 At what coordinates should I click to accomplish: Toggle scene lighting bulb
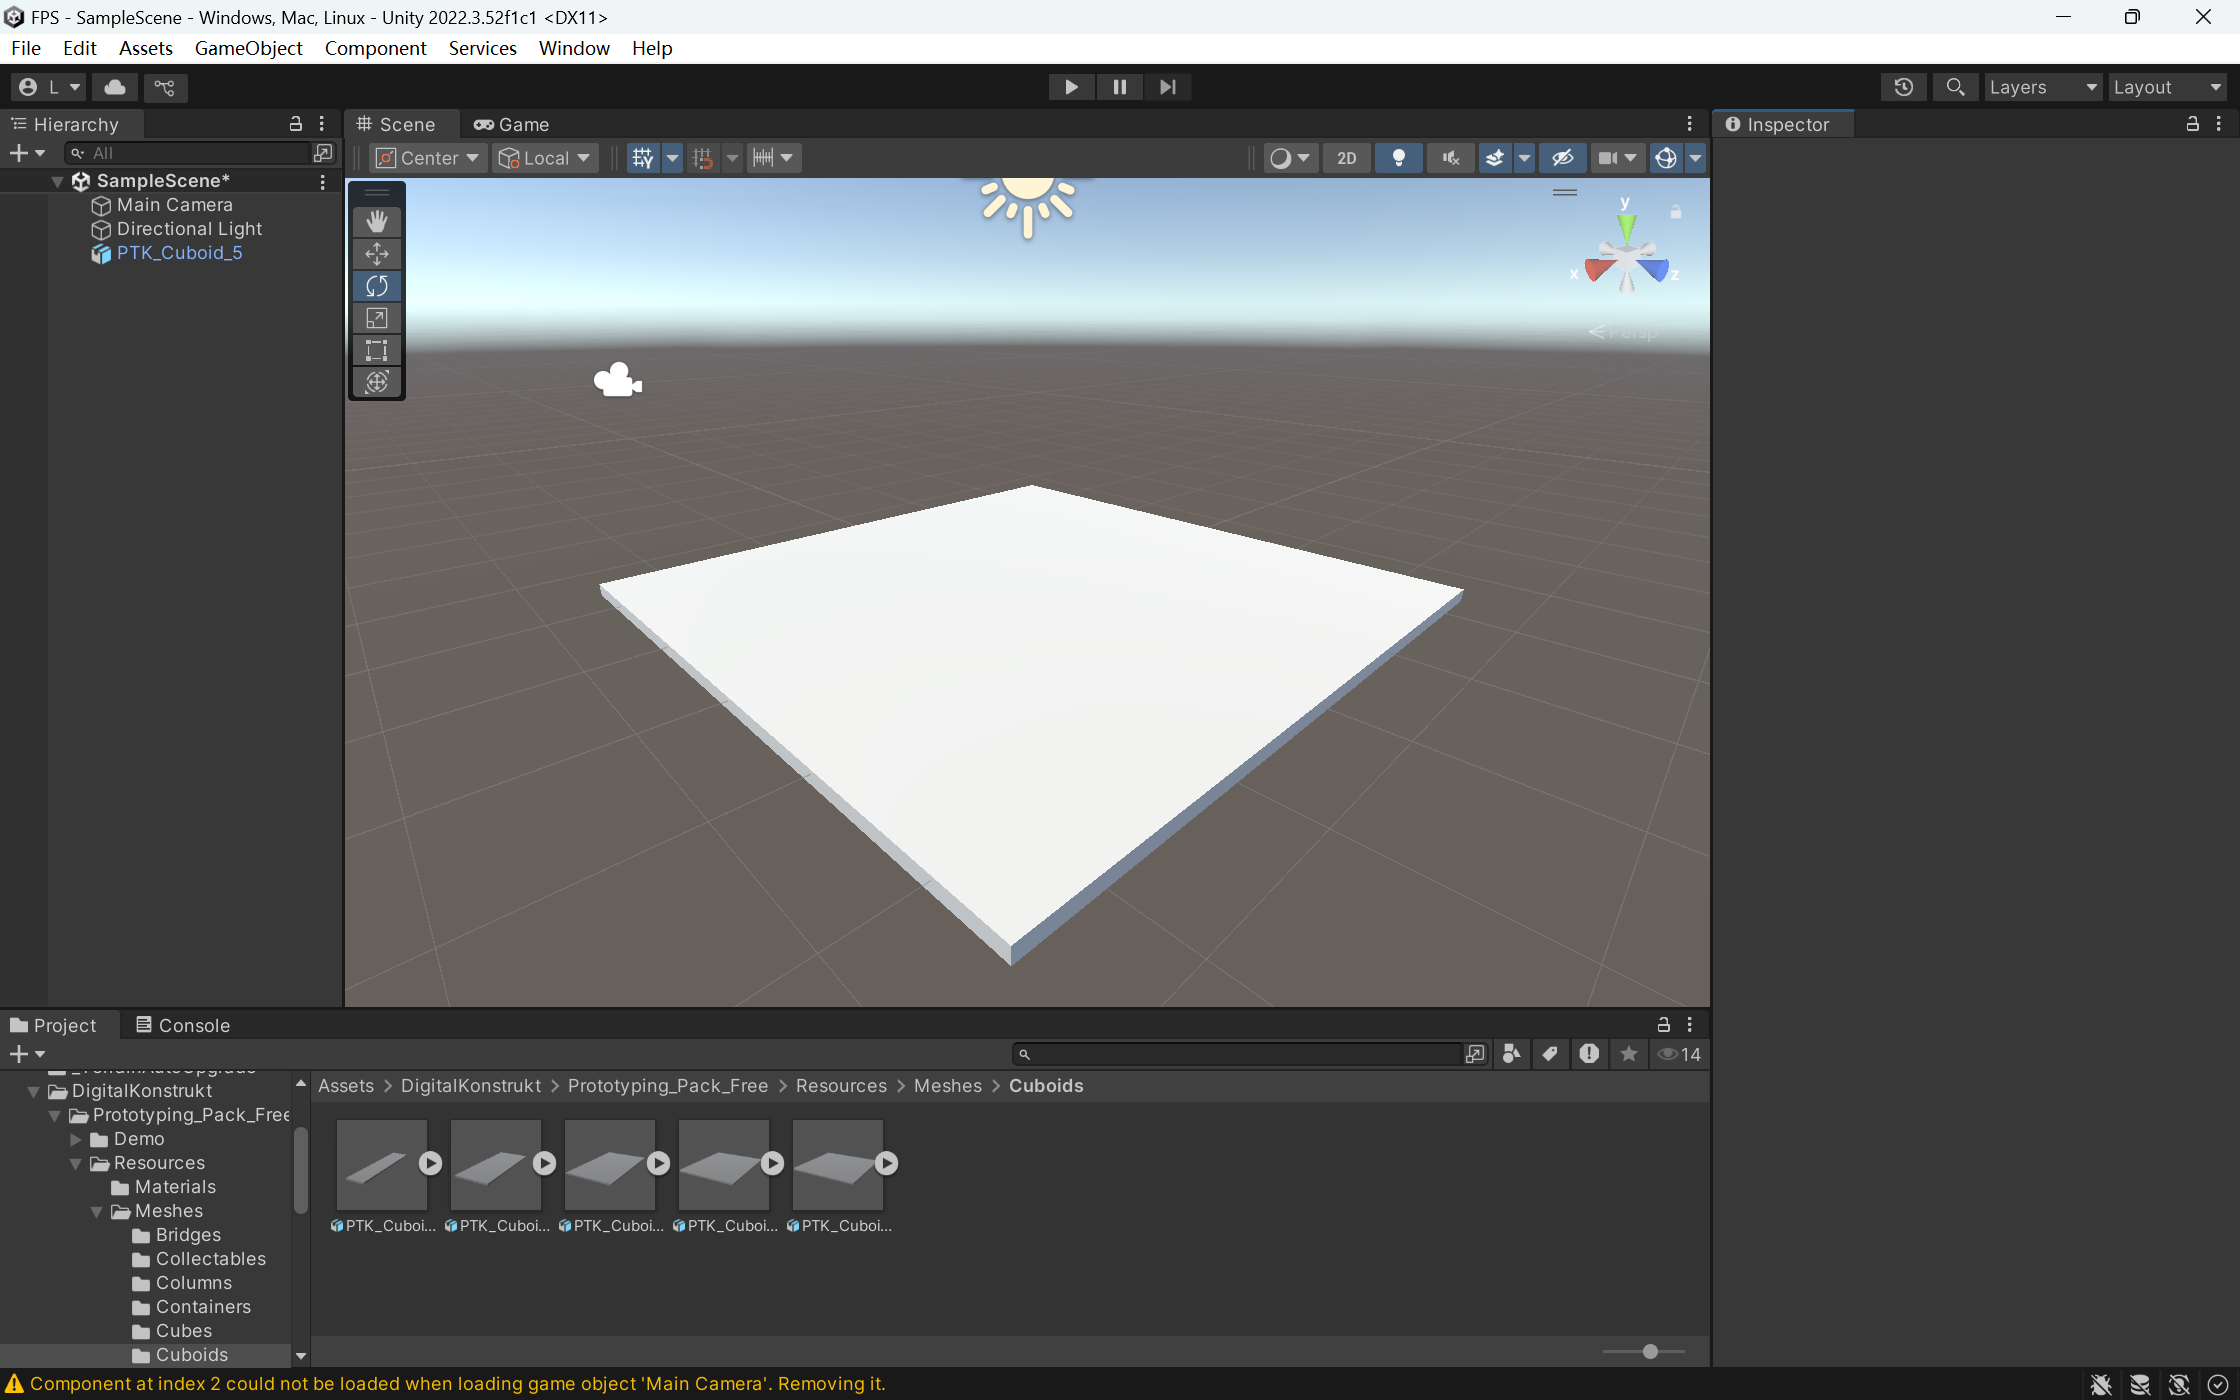tap(1398, 158)
